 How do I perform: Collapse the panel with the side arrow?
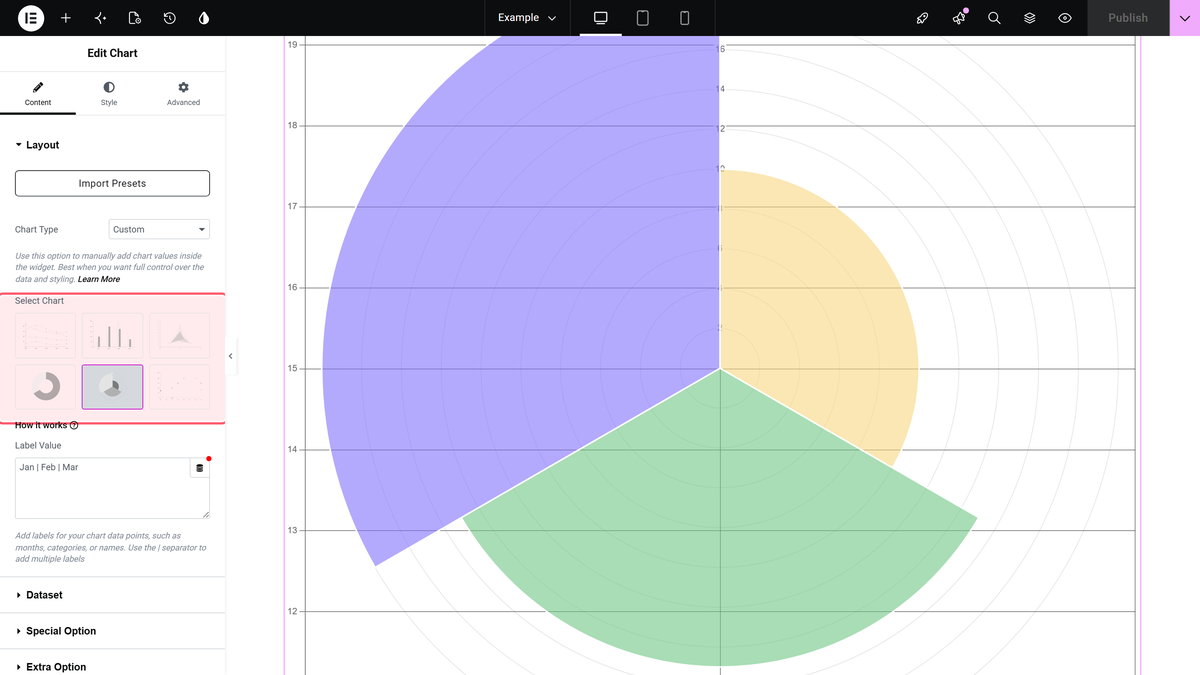click(x=231, y=356)
